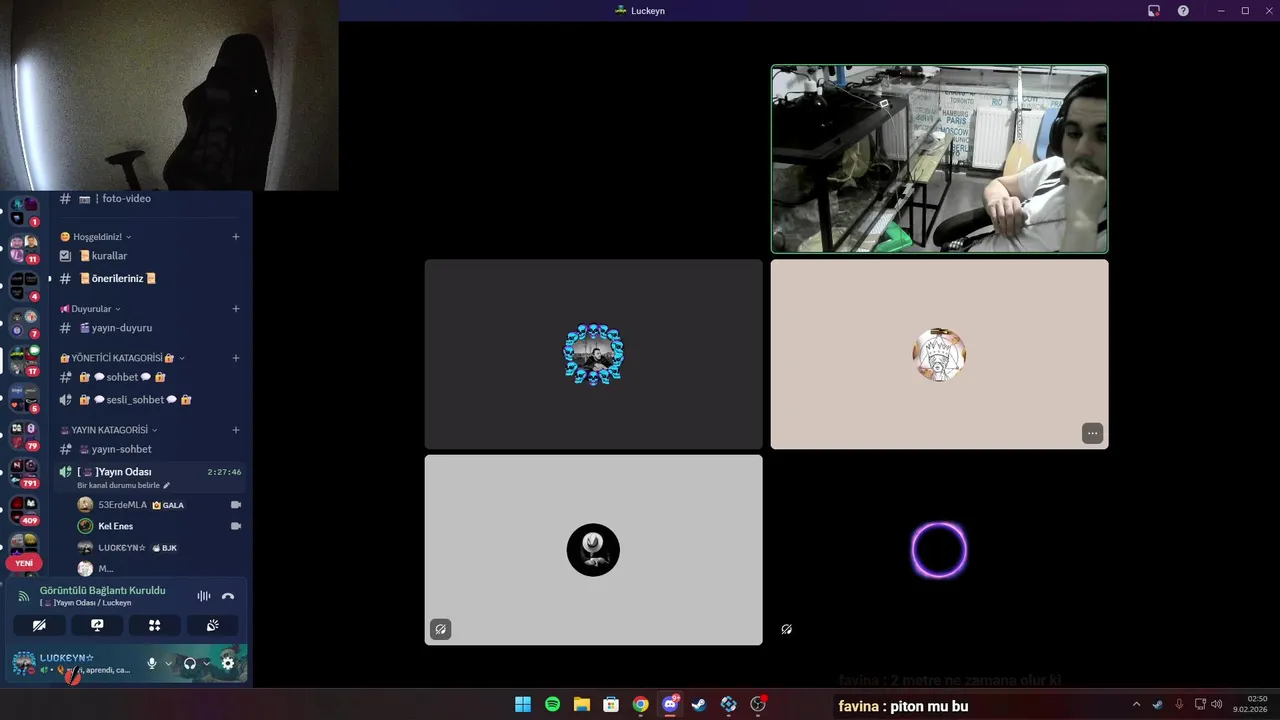
Task: Select the blue skull-framed avatar tile
Action: pos(593,354)
